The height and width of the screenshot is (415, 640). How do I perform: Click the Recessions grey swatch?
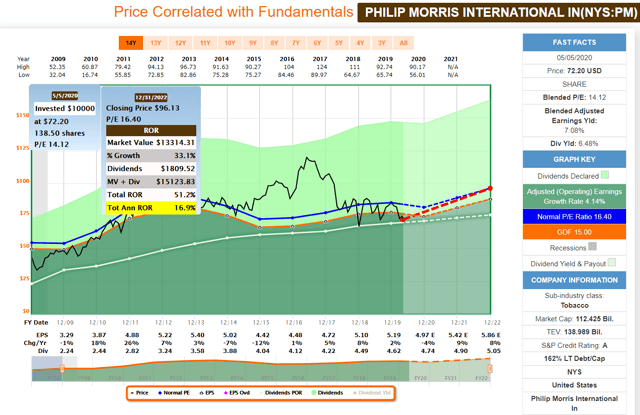tap(593, 246)
